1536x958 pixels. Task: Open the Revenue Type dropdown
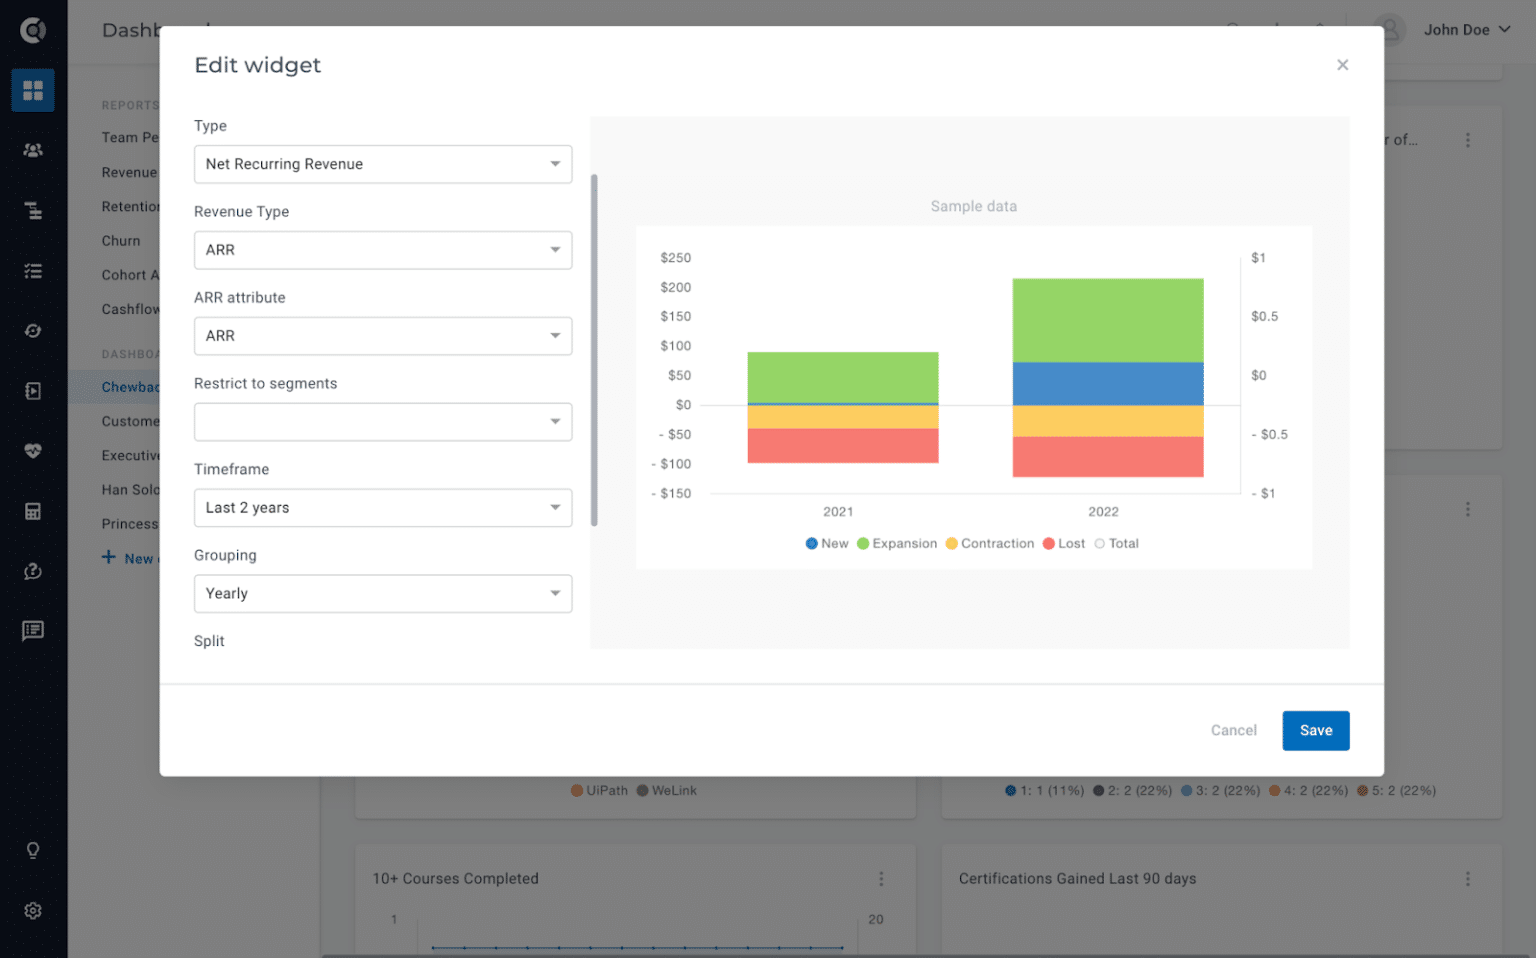tap(383, 250)
